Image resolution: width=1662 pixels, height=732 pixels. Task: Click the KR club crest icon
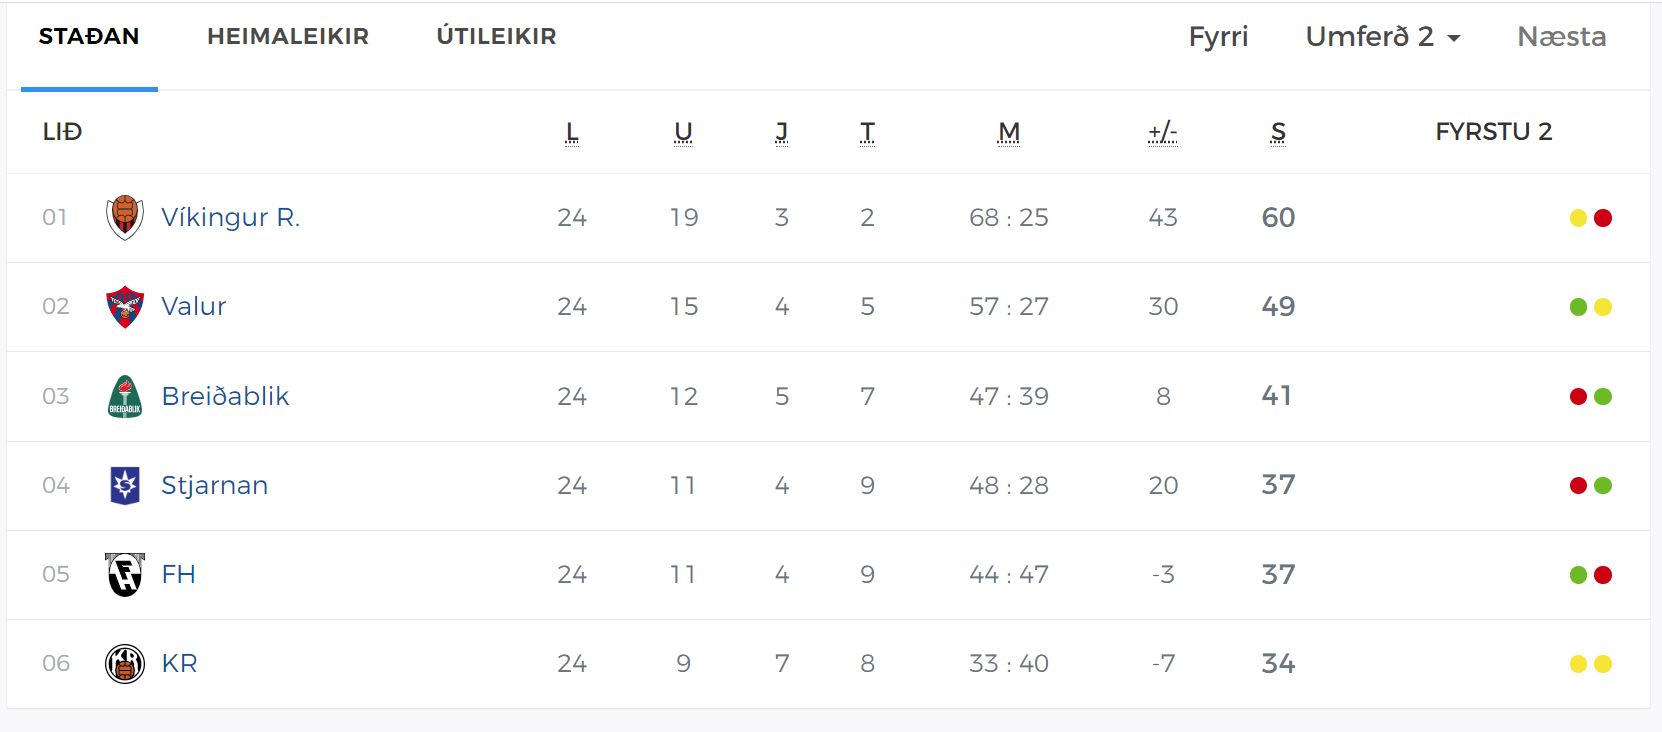125,663
